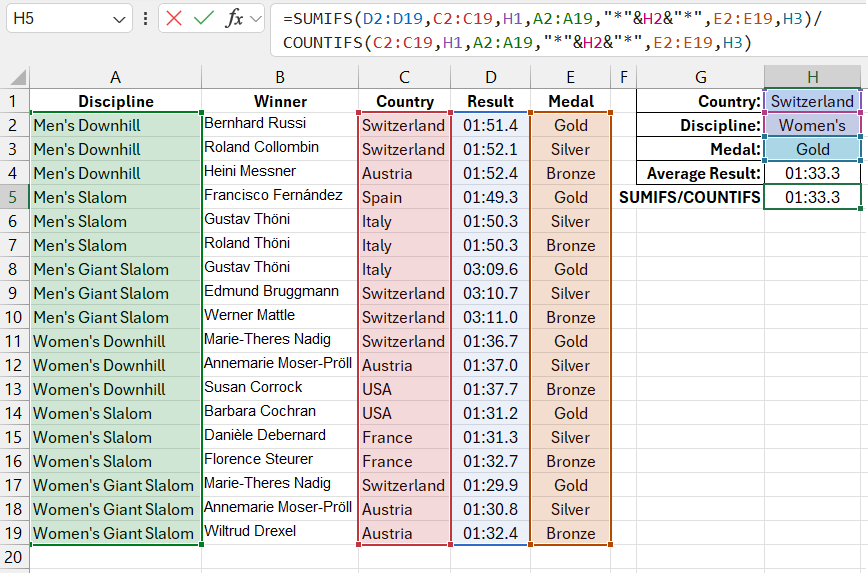Click the Winner header cell

(280, 101)
